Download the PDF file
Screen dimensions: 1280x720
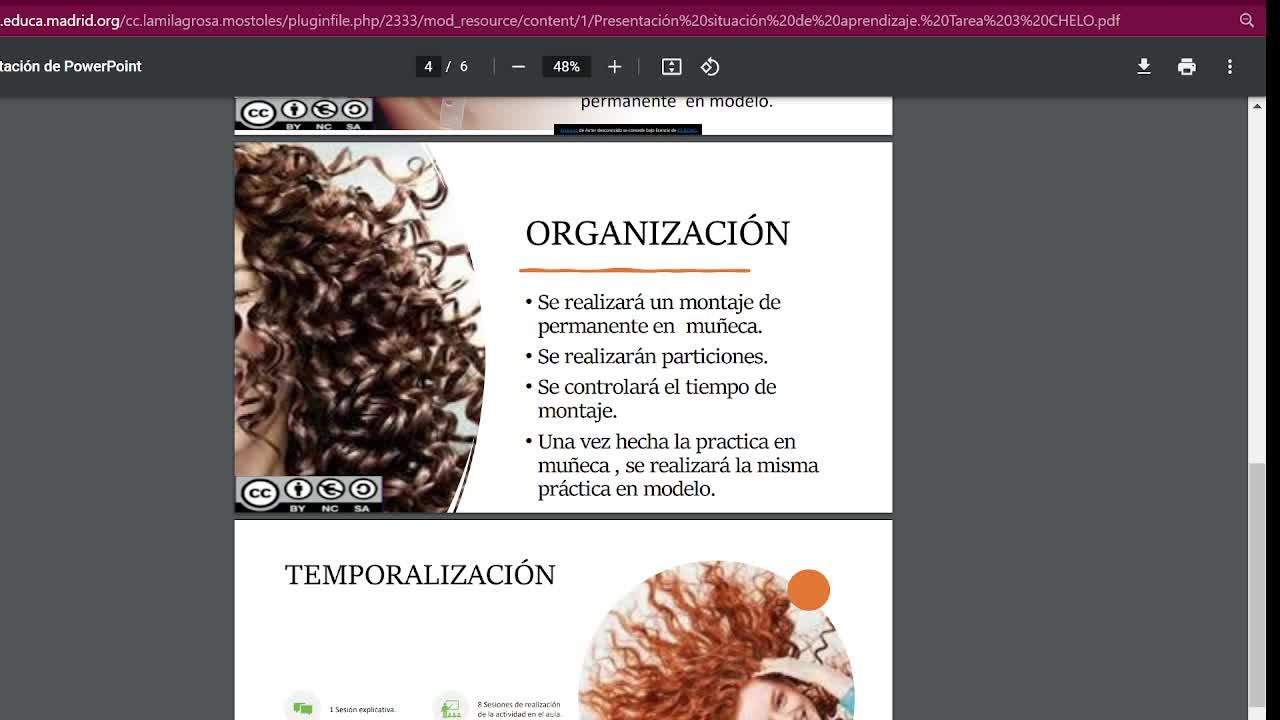tap(1144, 66)
